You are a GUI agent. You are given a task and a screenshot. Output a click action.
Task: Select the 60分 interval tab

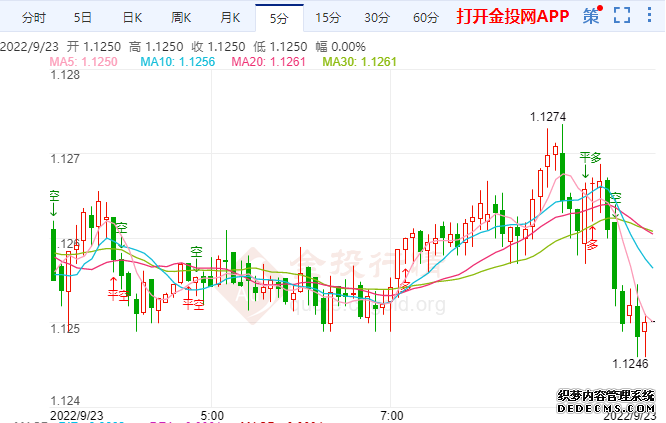(x=426, y=18)
